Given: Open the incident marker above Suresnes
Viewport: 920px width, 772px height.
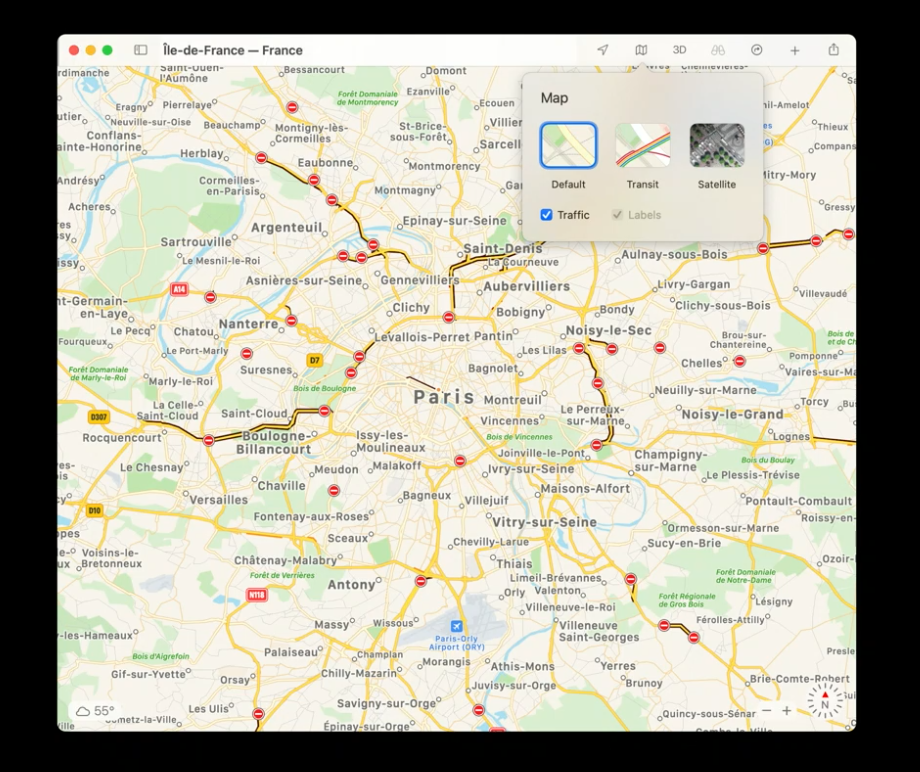Looking at the screenshot, I should click(246, 354).
